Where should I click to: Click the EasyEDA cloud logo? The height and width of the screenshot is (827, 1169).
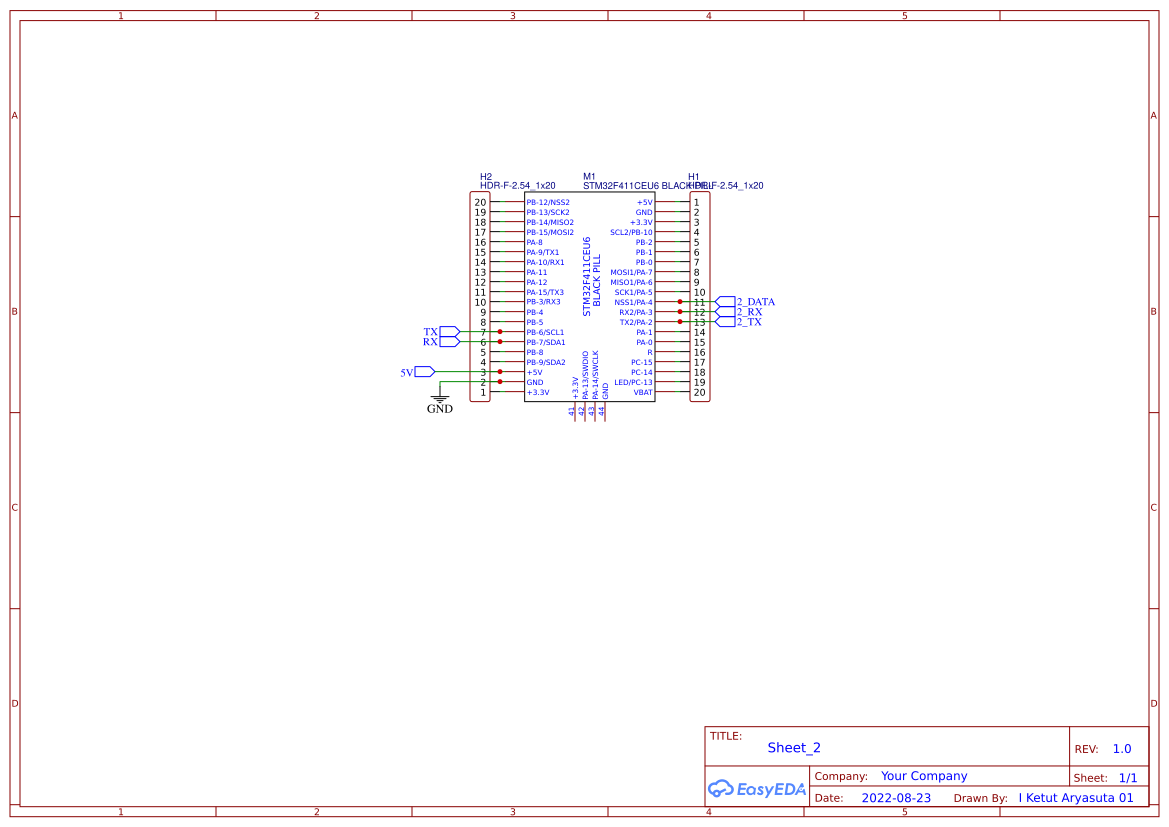tap(723, 789)
